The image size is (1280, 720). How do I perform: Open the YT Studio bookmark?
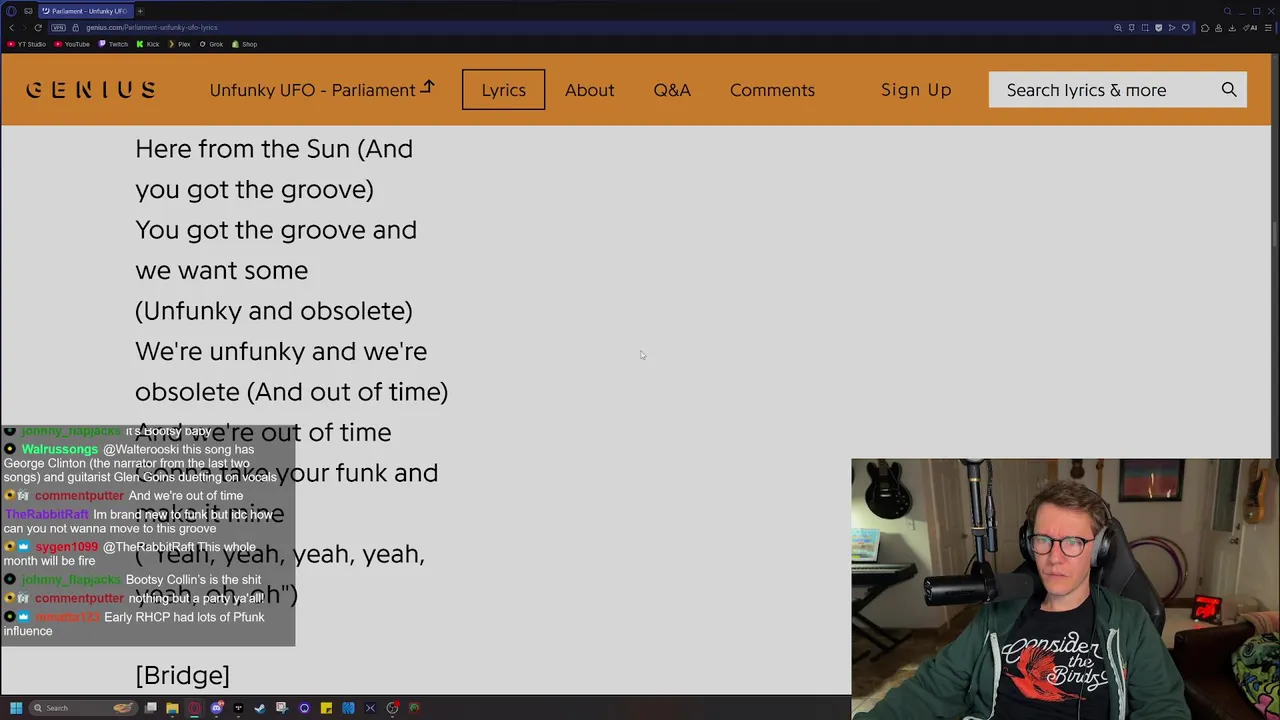tap(27, 44)
